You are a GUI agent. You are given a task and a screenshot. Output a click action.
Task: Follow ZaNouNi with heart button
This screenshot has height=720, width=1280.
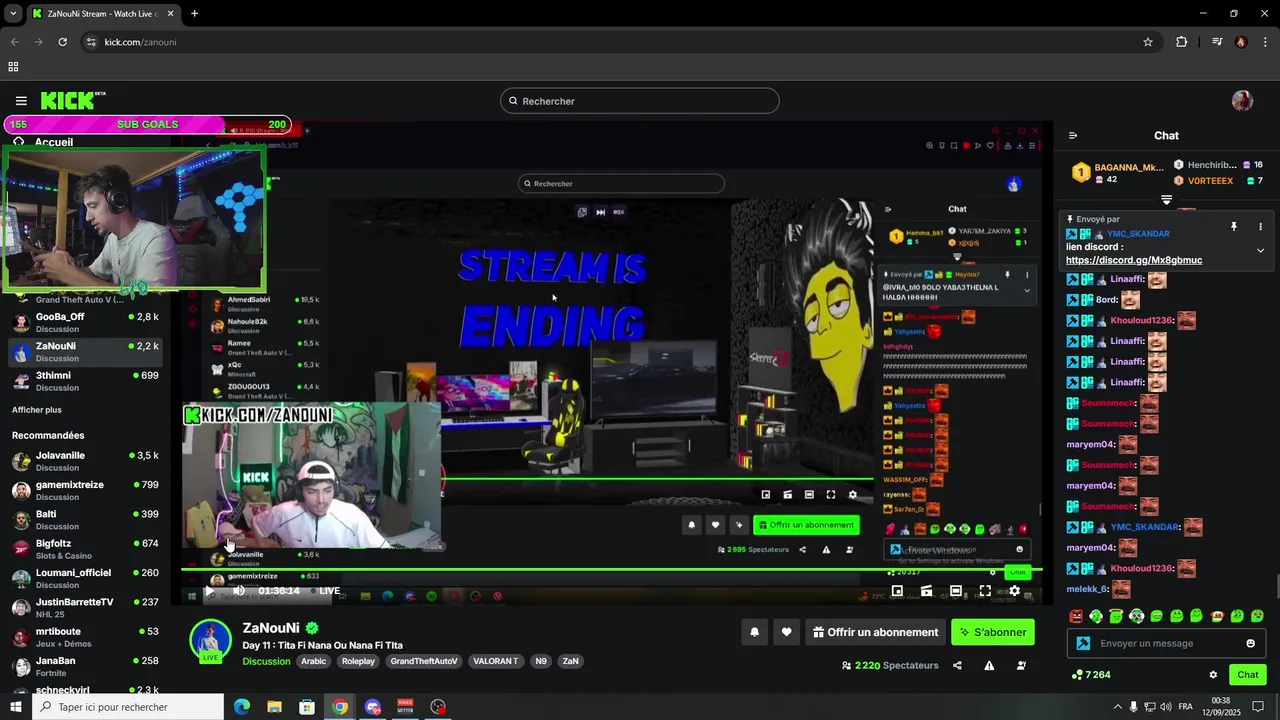point(786,632)
